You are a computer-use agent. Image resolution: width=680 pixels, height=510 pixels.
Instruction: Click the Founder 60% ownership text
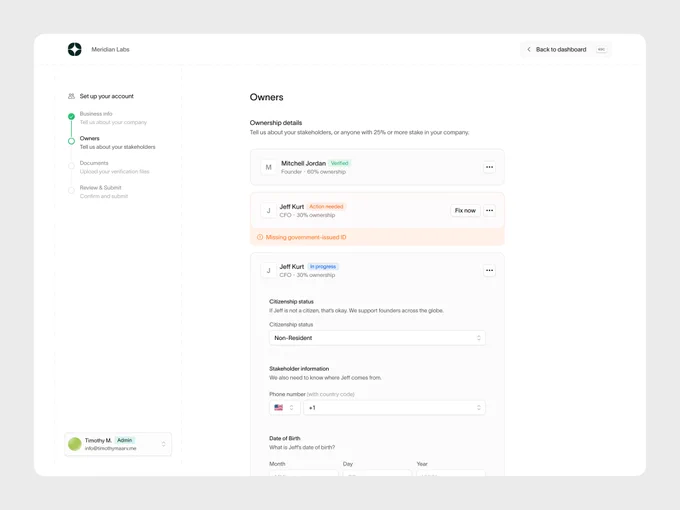[313, 172]
